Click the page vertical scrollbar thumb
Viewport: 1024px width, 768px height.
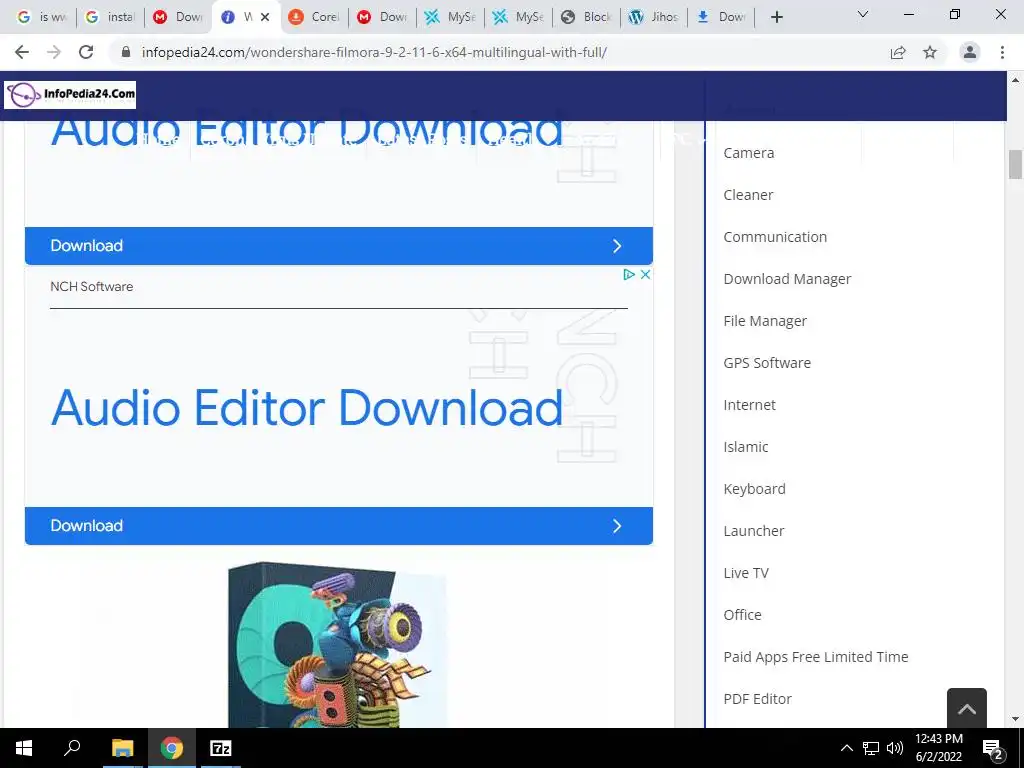pos(1015,165)
